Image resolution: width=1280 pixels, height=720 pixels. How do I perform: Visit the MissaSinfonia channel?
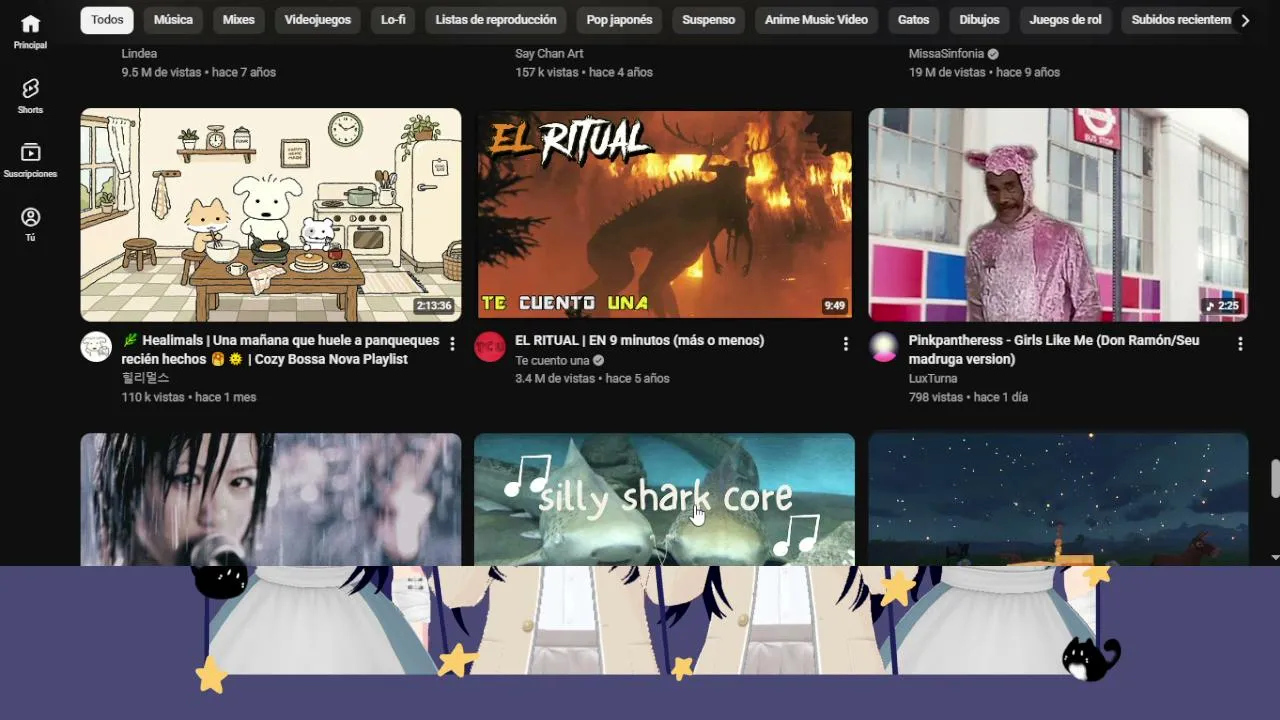point(946,54)
